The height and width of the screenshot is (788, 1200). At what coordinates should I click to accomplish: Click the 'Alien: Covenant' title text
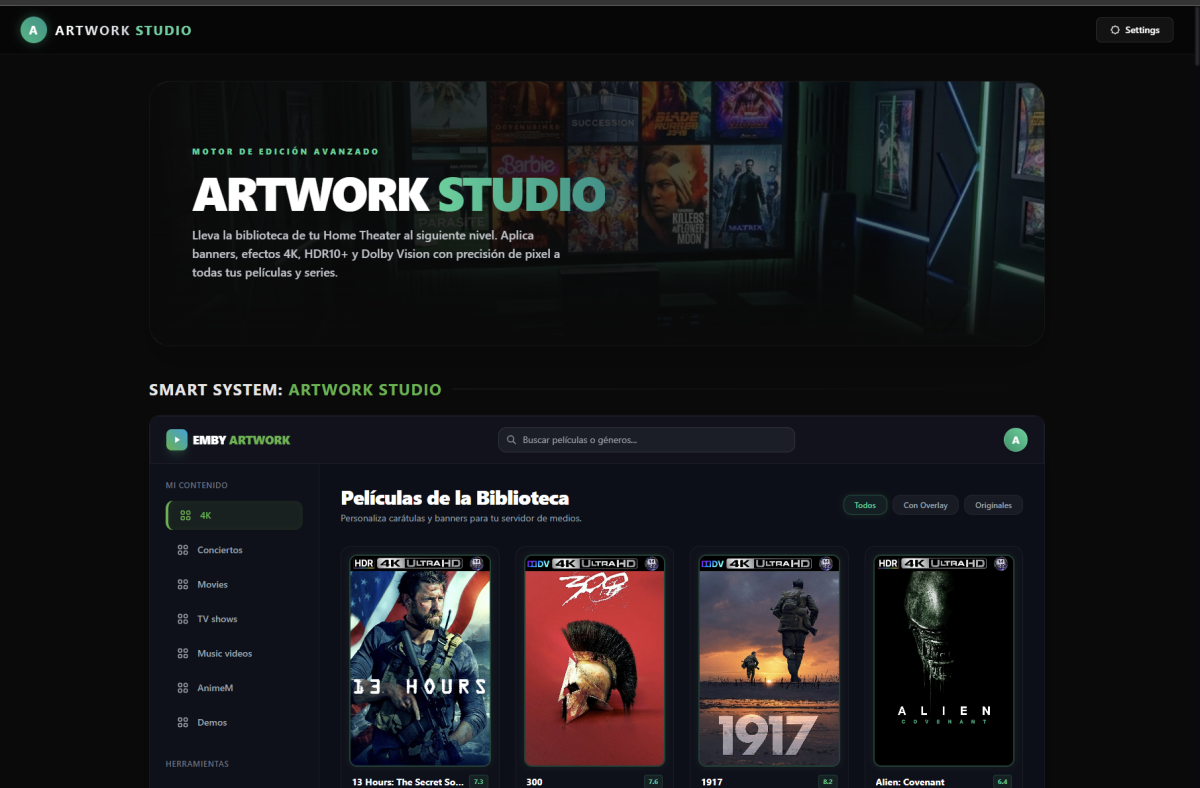[x=910, y=782]
